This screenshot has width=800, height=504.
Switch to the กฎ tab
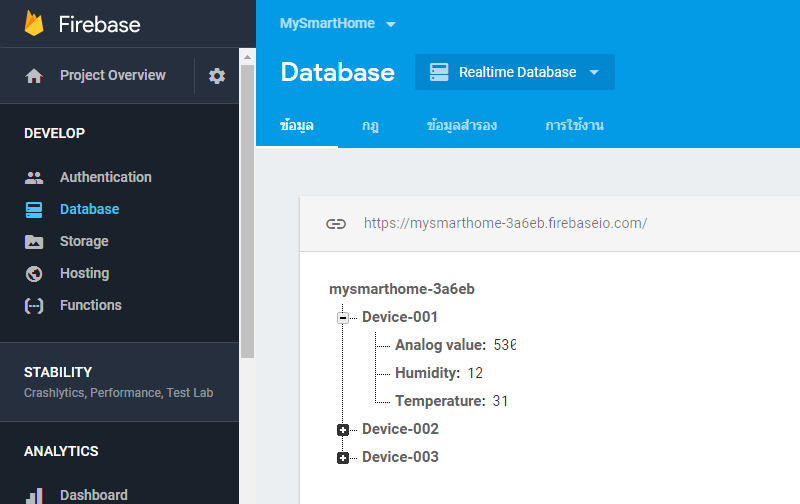(370, 125)
